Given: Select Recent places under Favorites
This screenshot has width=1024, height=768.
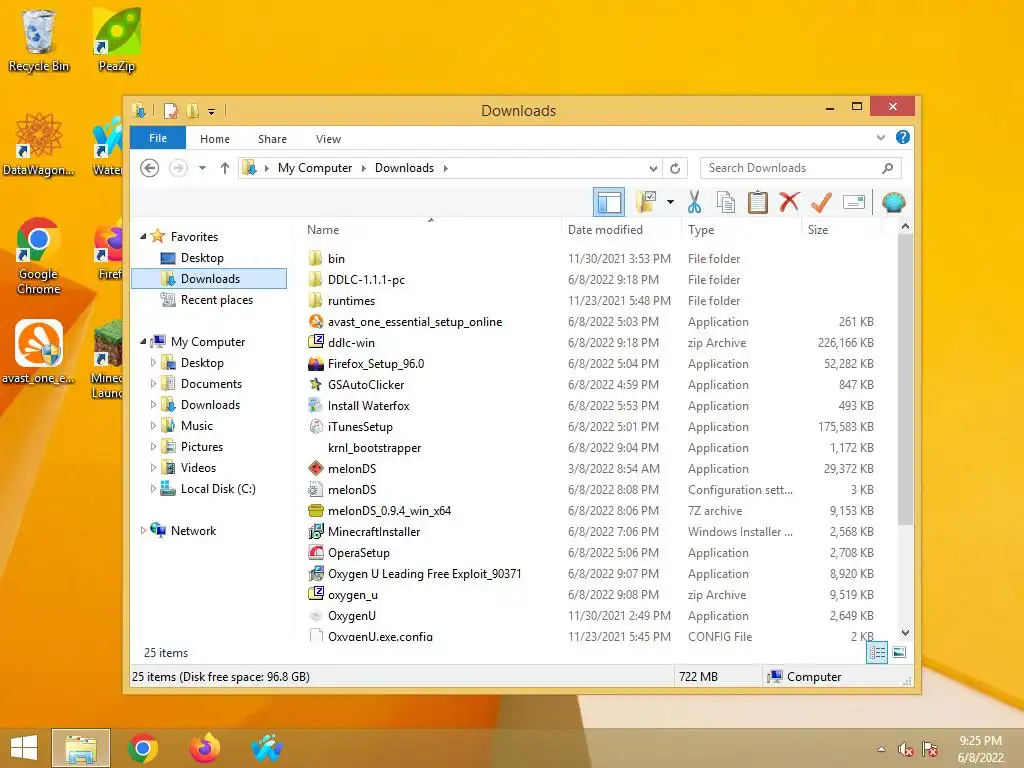Looking at the screenshot, I should (x=216, y=300).
